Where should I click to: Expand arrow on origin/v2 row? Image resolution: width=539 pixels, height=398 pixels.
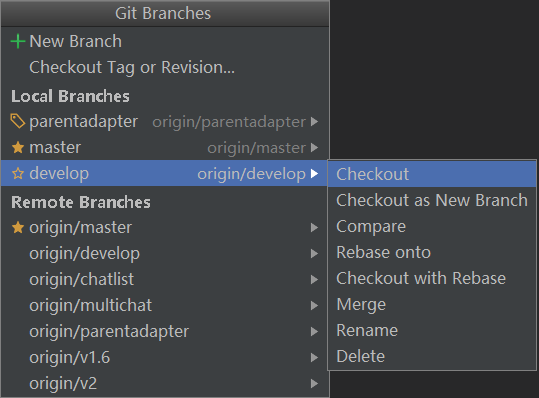point(314,384)
